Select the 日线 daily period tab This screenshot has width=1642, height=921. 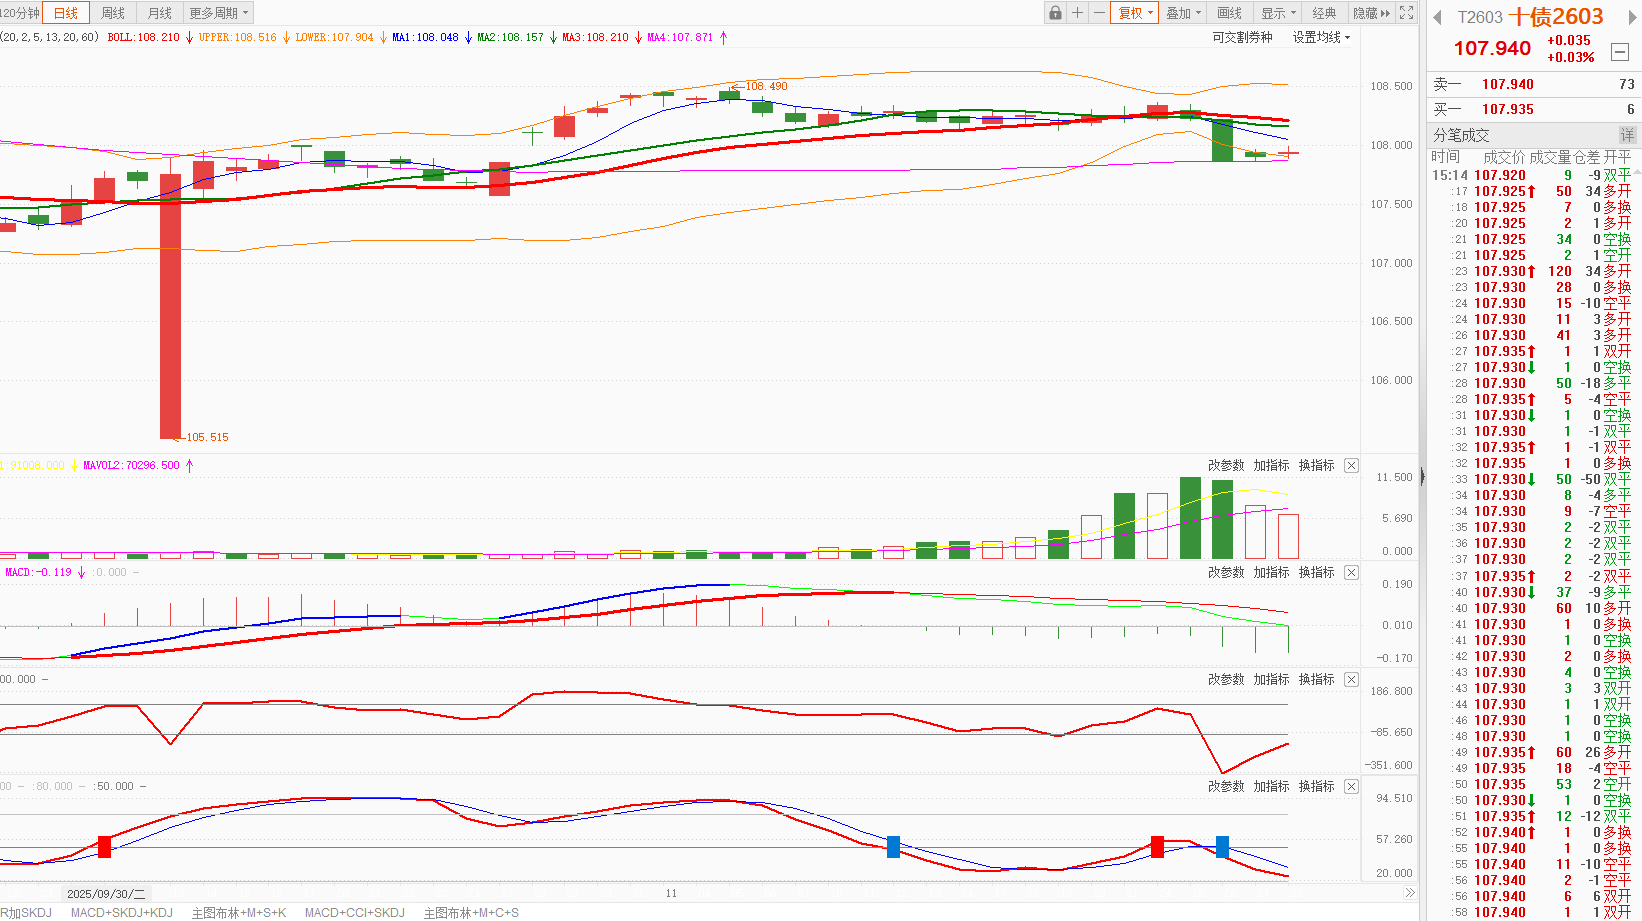pyautogui.click(x=66, y=13)
